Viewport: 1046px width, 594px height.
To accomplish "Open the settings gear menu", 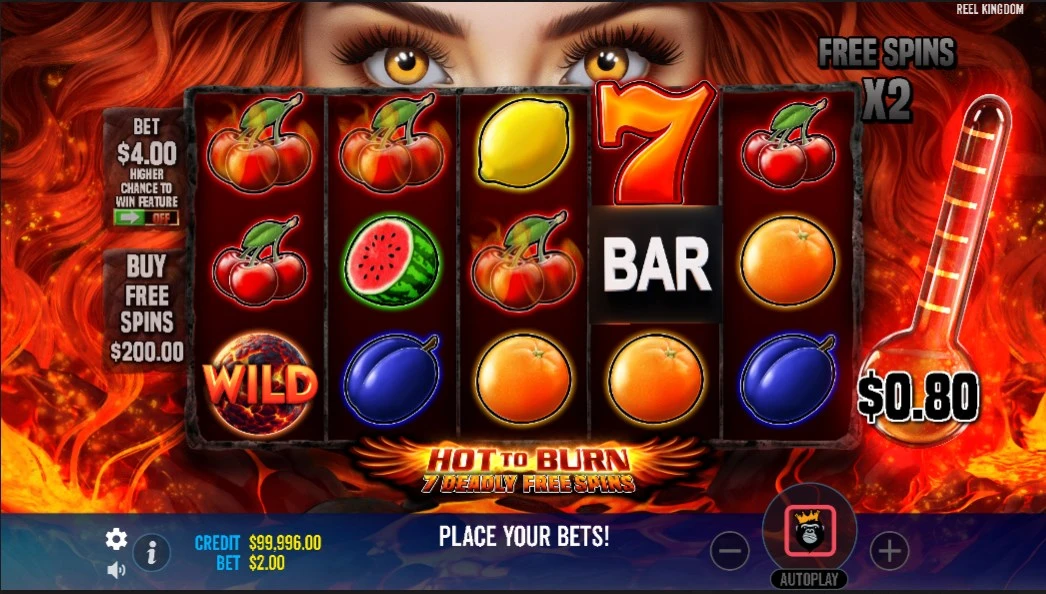I will coord(116,539).
